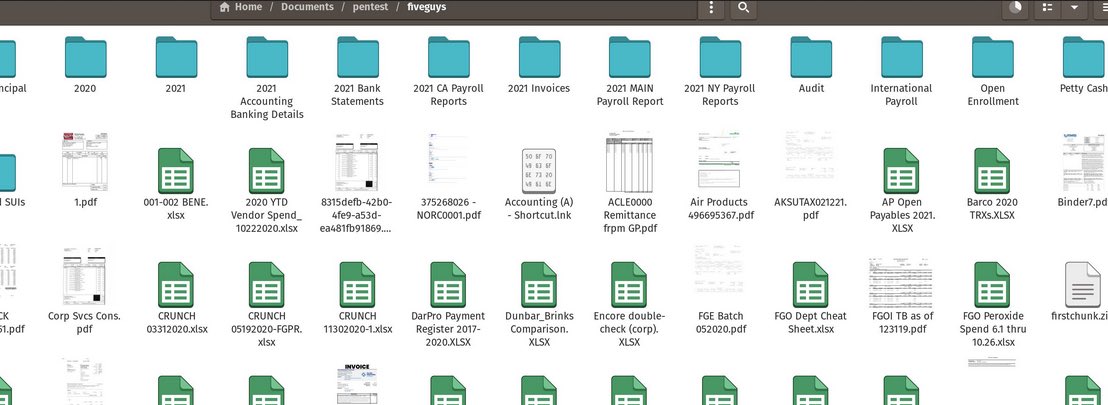The image size is (1108, 405).
Task: Select the firstchunk zip archive icon
Action: pyautogui.click(x=1083, y=285)
